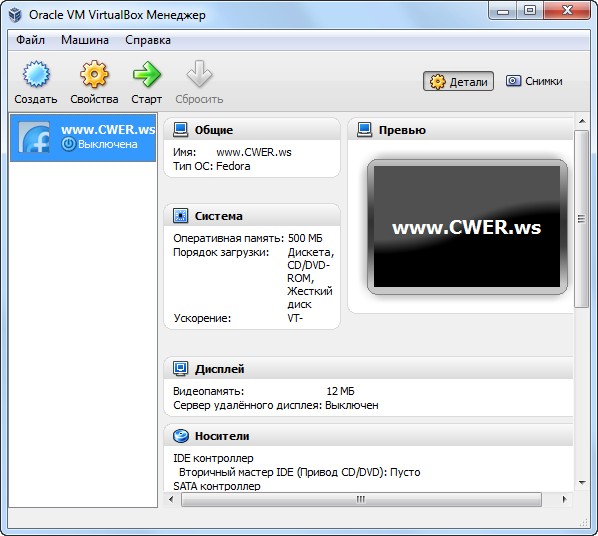Image resolution: width=598 pixels, height=536 pixels.
Task: Click the vertical scrollbar thumb in details pane
Action: pos(582,219)
